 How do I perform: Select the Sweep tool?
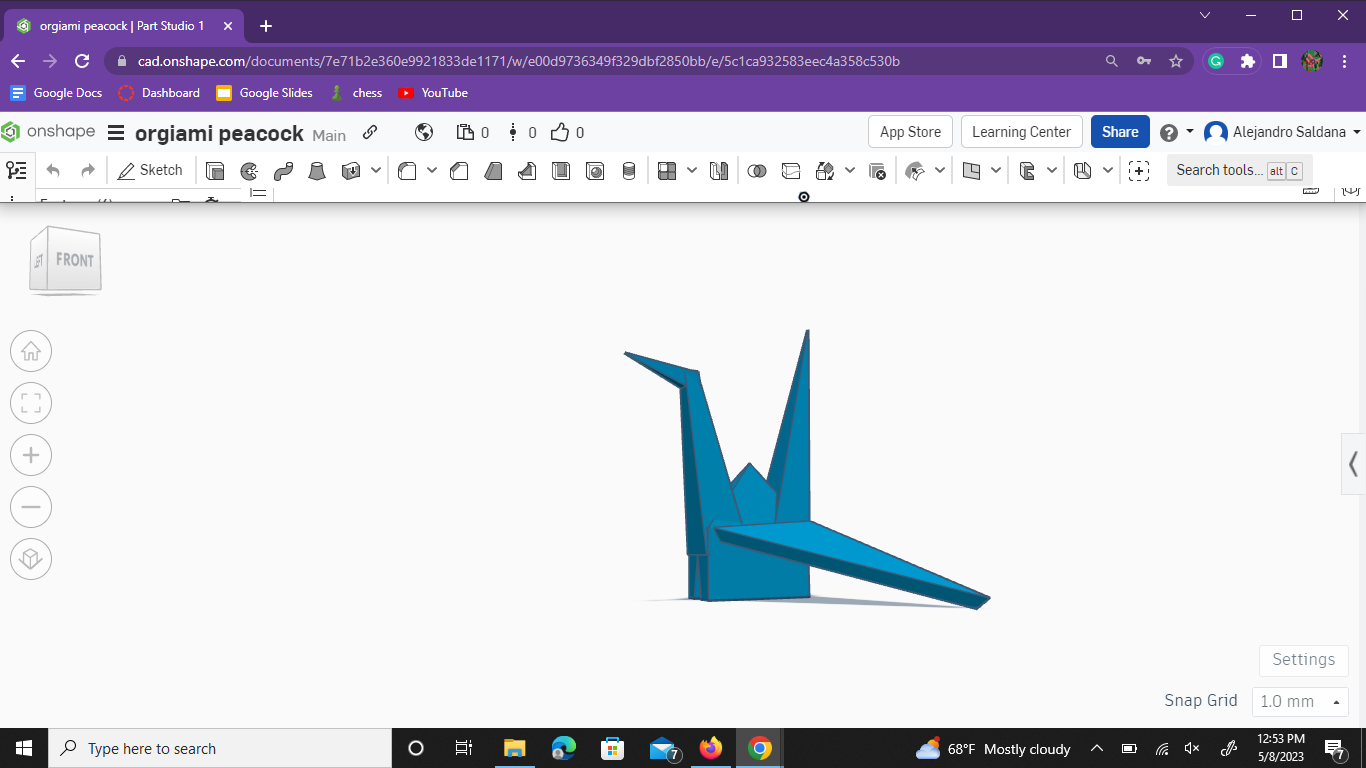point(284,170)
